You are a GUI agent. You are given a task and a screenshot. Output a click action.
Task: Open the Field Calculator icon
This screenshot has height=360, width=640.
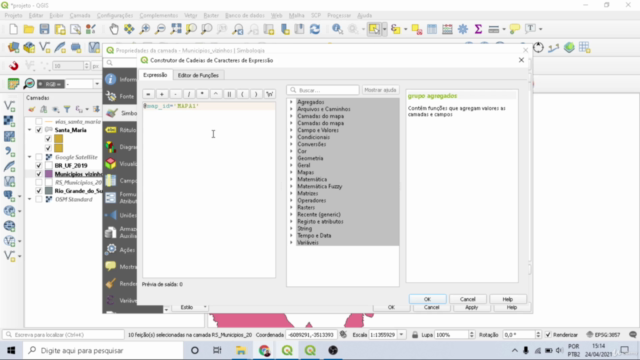tap(447, 29)
